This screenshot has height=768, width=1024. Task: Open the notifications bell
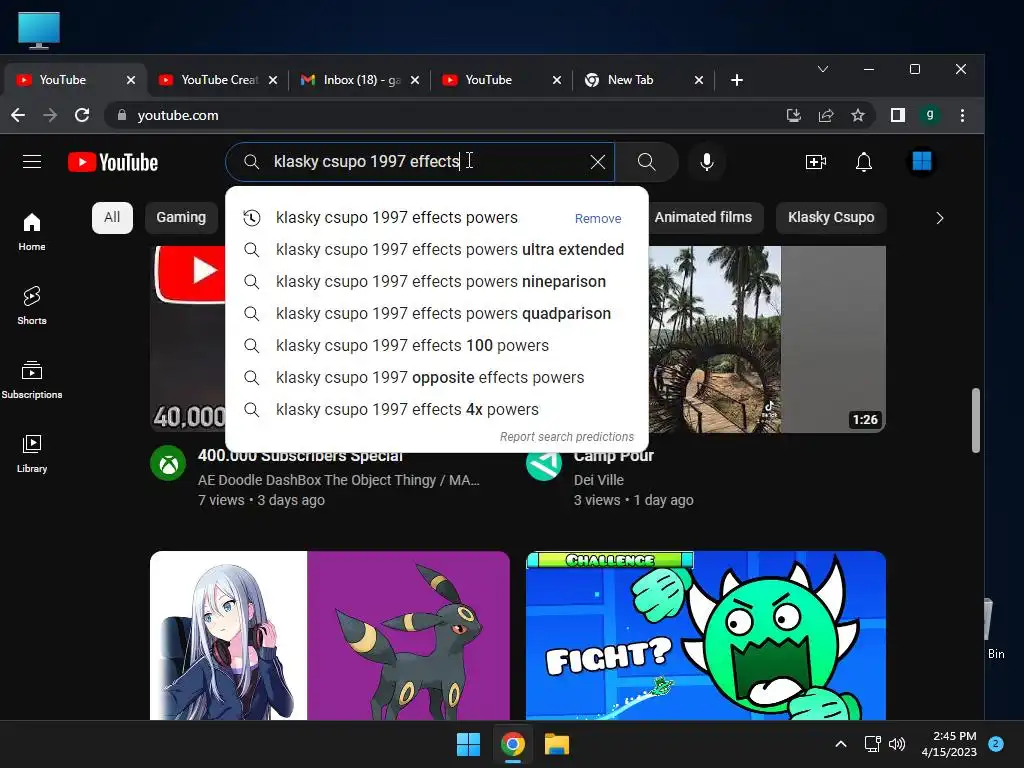click(864, 162)
